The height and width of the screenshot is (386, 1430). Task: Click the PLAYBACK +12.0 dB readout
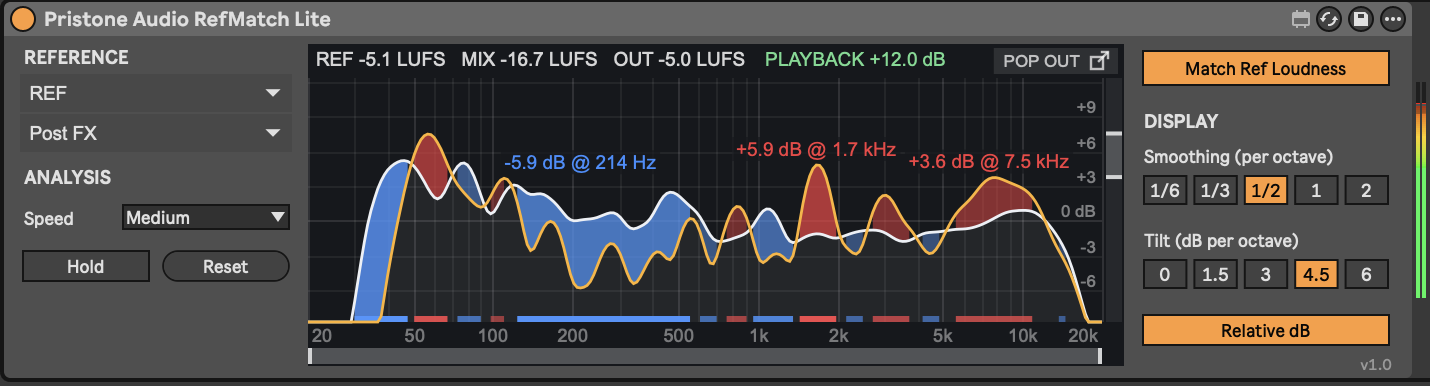pos(855,60)
